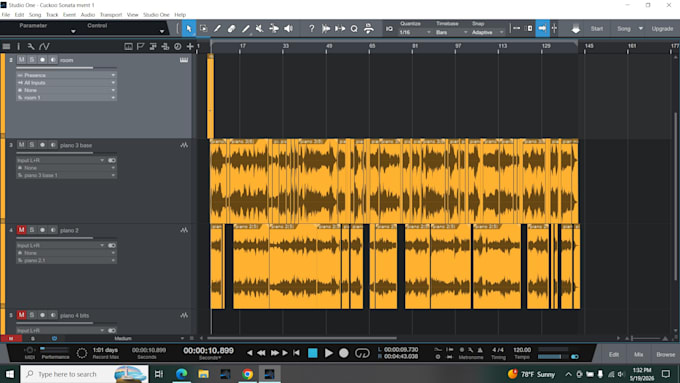
Task: Open the File menu
Action: [6, 15]
